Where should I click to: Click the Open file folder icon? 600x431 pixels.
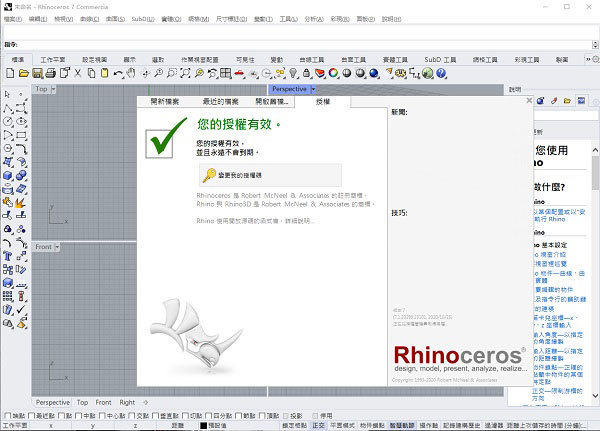(24, 73)
